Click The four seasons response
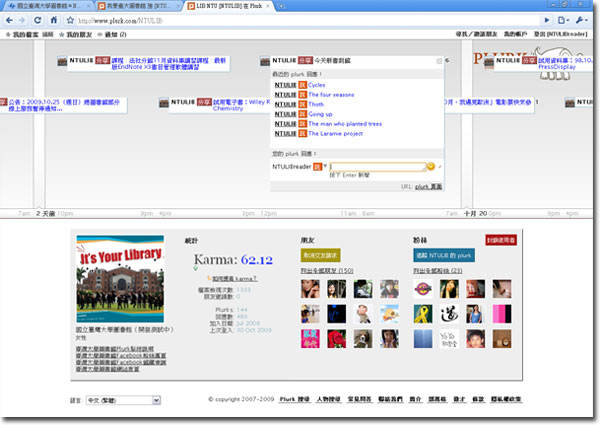 point(331,94)
